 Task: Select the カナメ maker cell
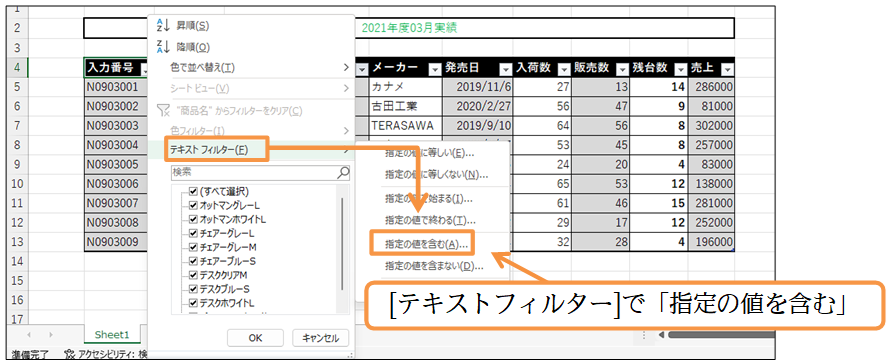405,87
